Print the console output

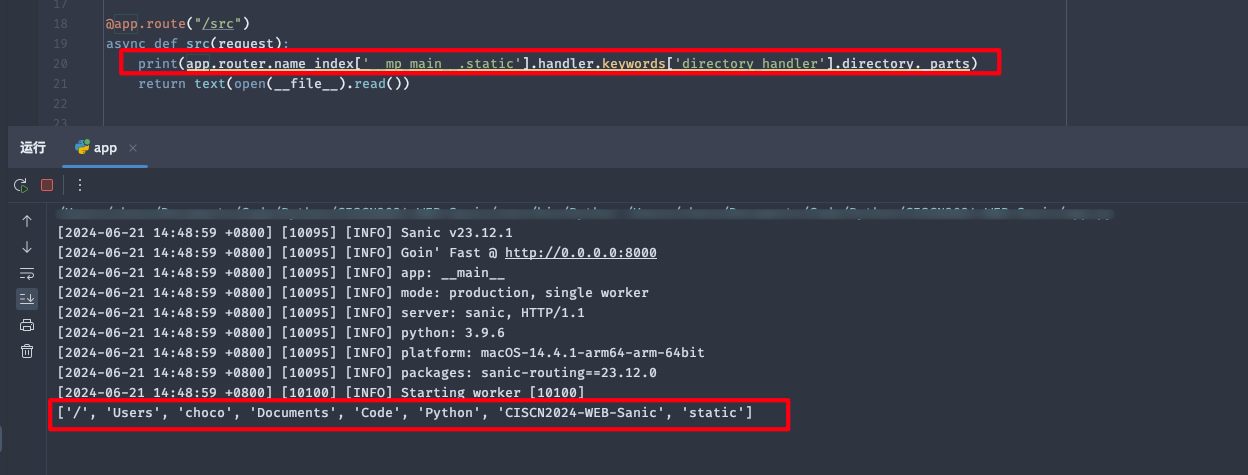(x=27, y=325)
